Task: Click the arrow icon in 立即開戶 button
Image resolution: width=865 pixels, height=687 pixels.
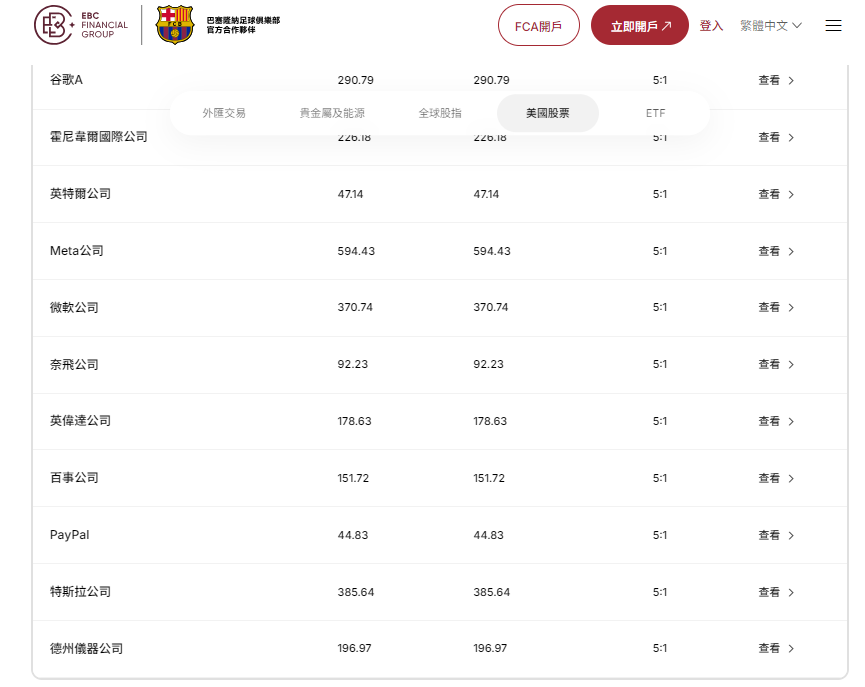Action: click(668, 26)
